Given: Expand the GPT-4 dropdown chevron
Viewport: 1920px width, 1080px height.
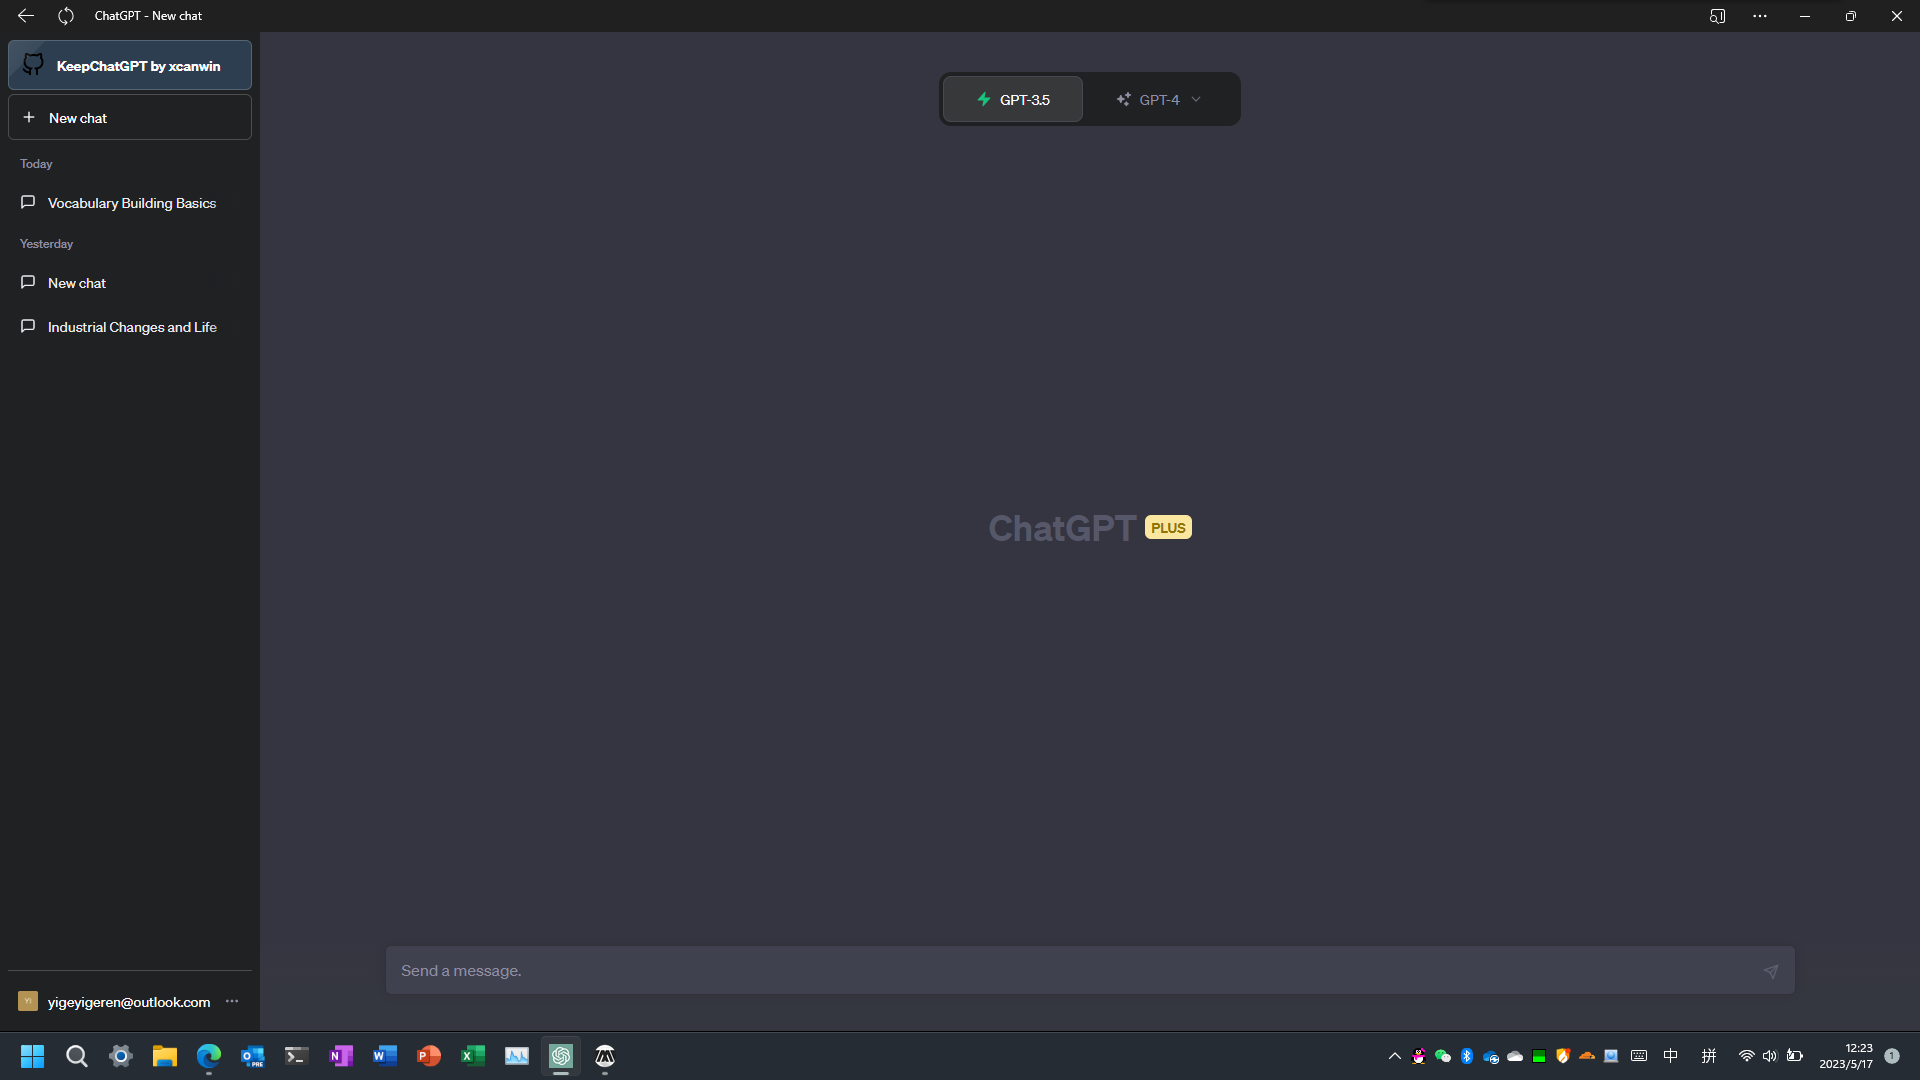Looking at the screenshot, I should pyautogui.click(x=1196, y=100).
